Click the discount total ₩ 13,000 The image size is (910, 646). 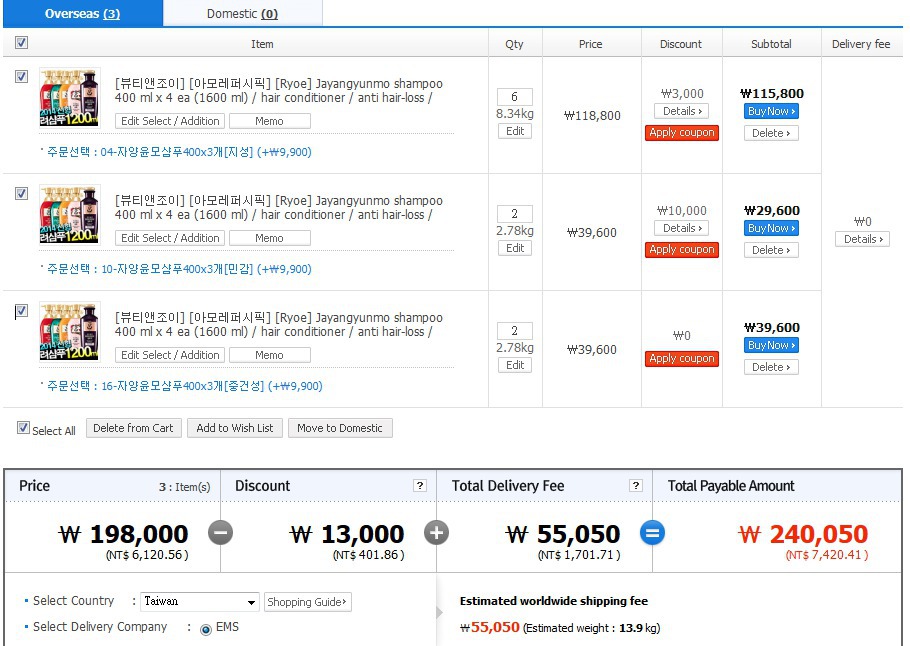(x=347, y=534)
